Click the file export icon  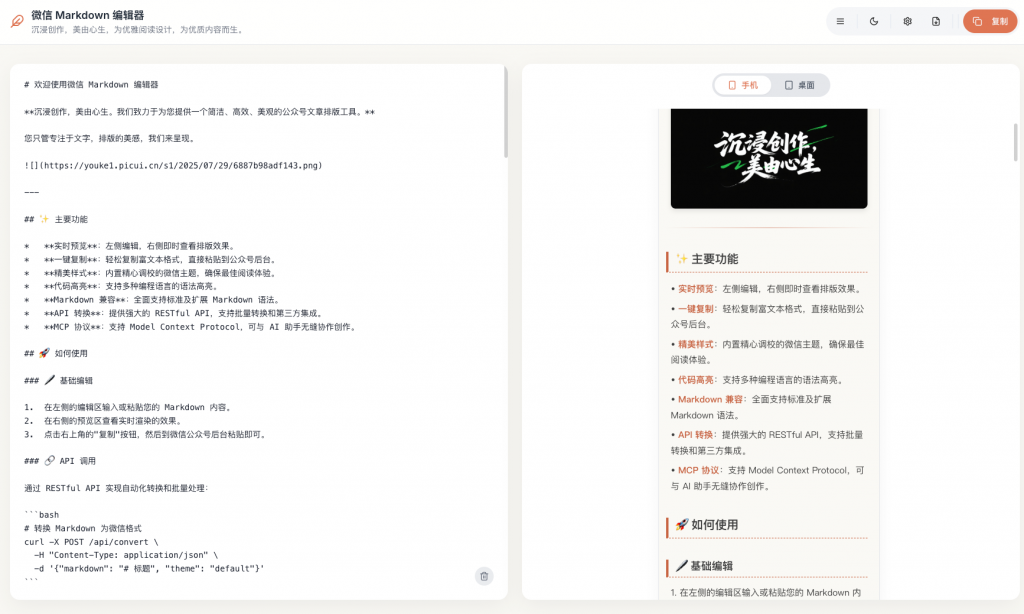[x=936, y=22]
